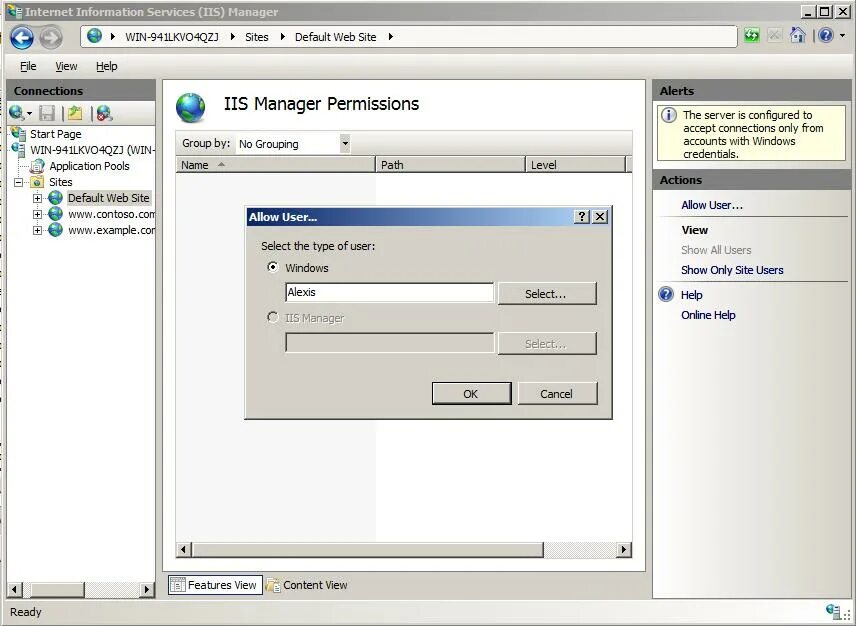Screen dimensions: 856x626
Task: Select the IIS Manager radio button
Action: [272, 317]
